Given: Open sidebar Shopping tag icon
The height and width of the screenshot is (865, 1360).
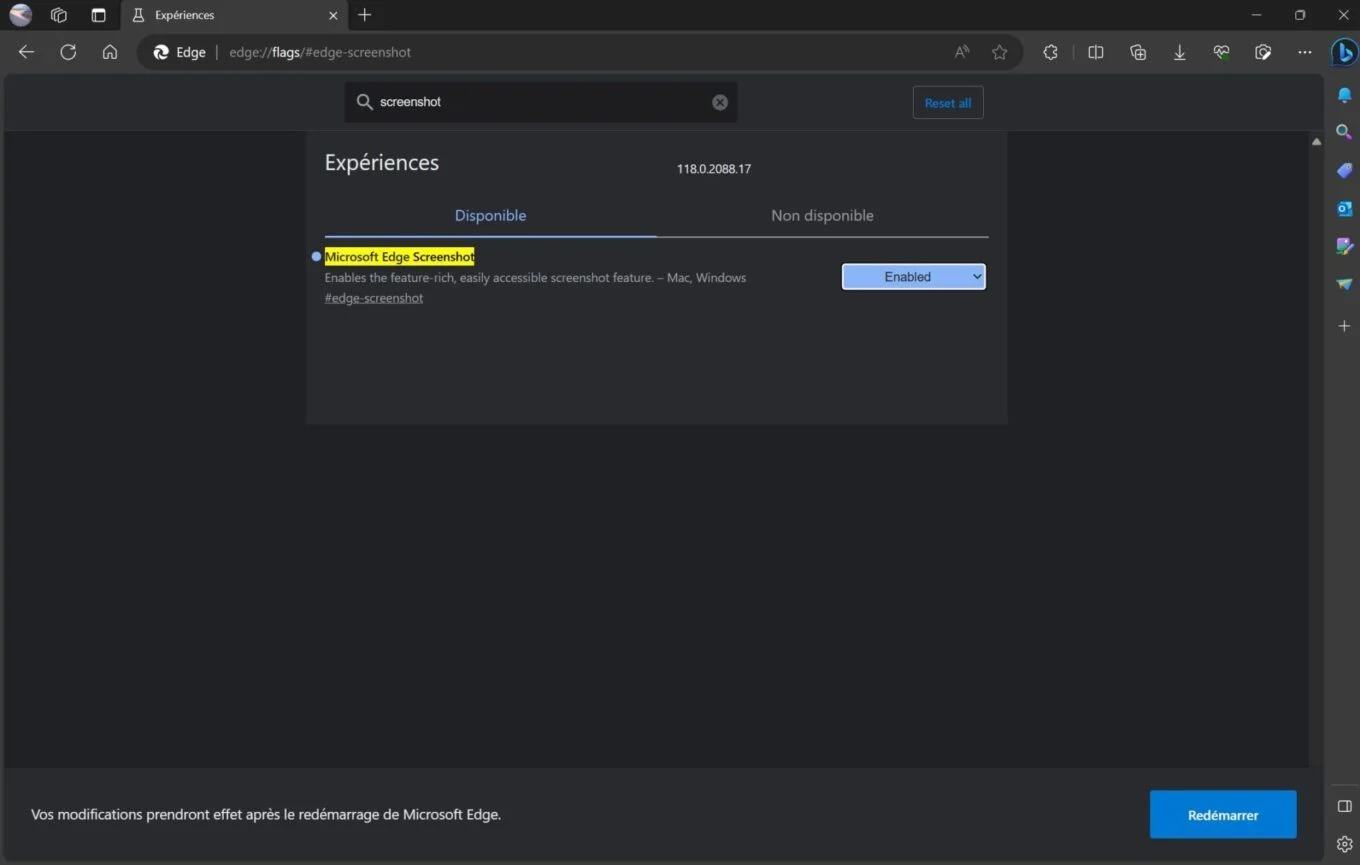Looking at the screenshot, I should [1345, 171].
